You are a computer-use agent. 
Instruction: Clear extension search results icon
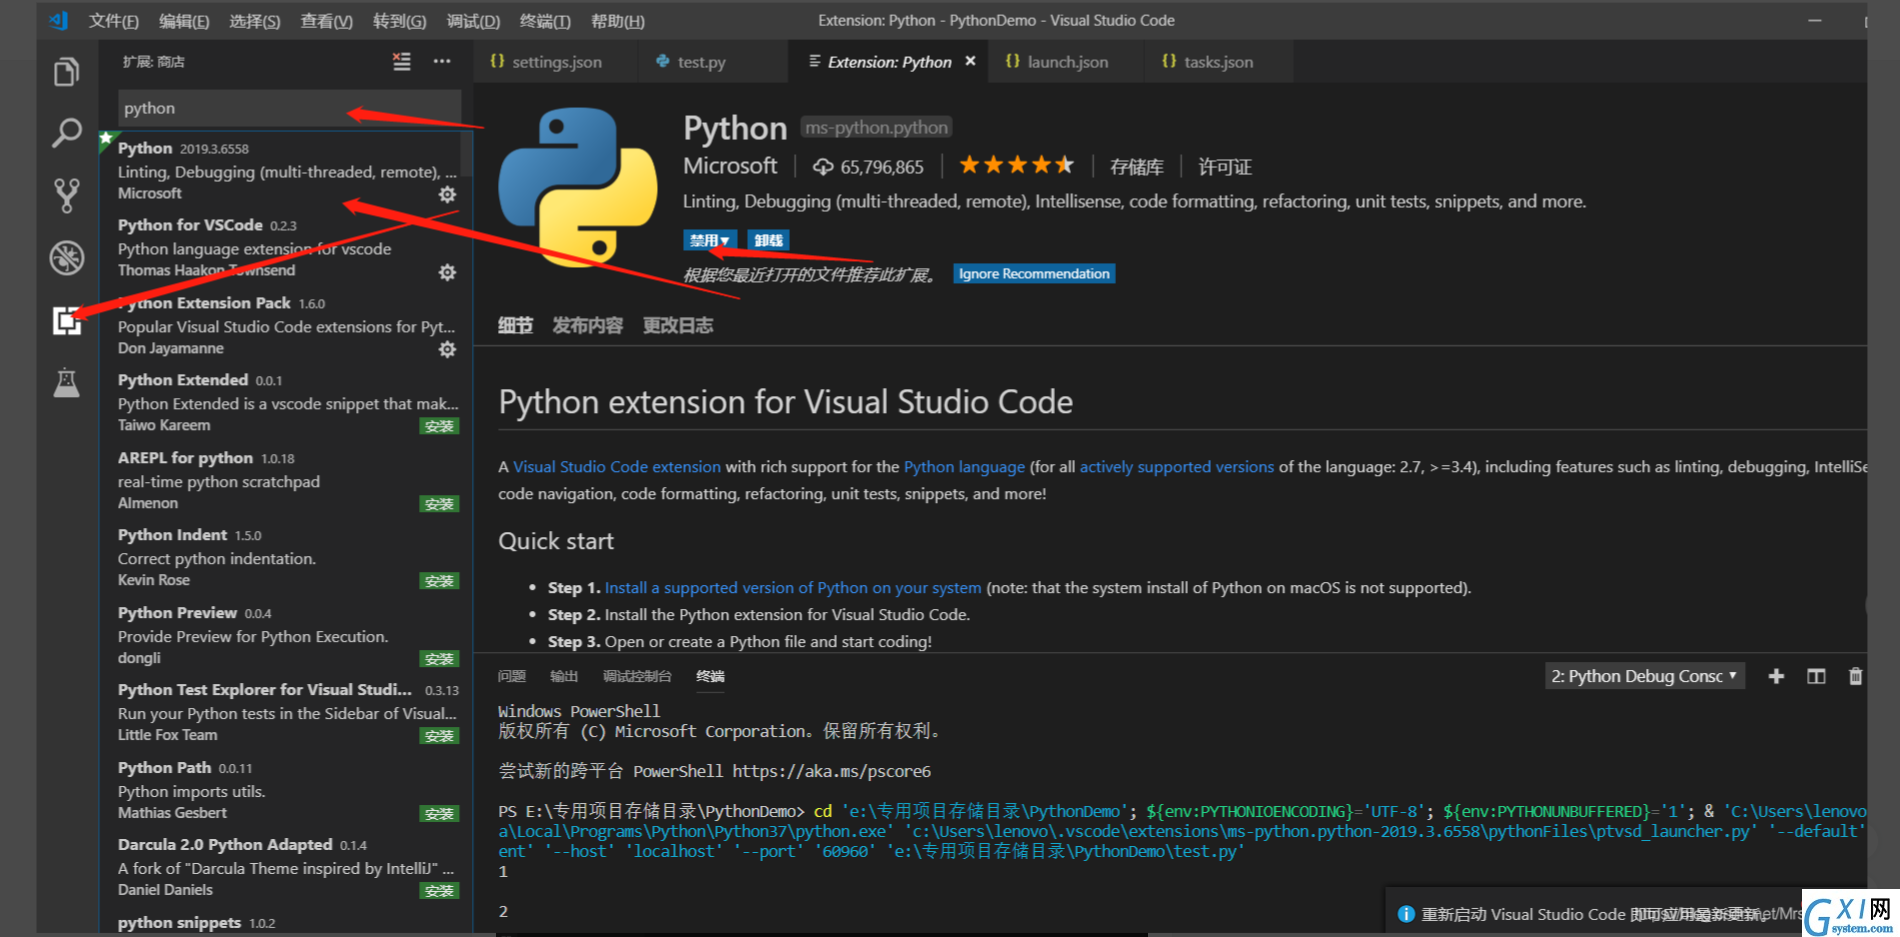pos(401,62)
